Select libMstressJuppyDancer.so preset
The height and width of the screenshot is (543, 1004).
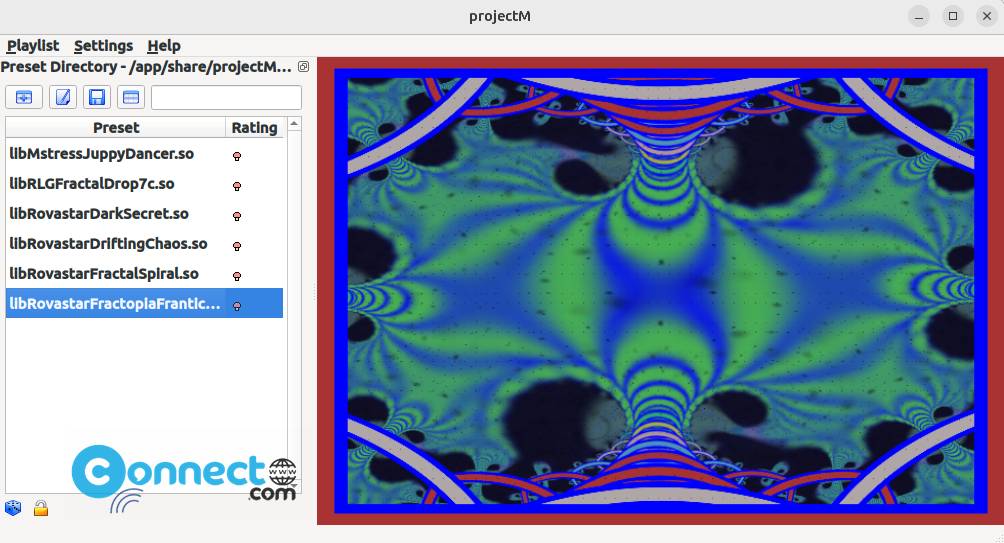(102, 154)
